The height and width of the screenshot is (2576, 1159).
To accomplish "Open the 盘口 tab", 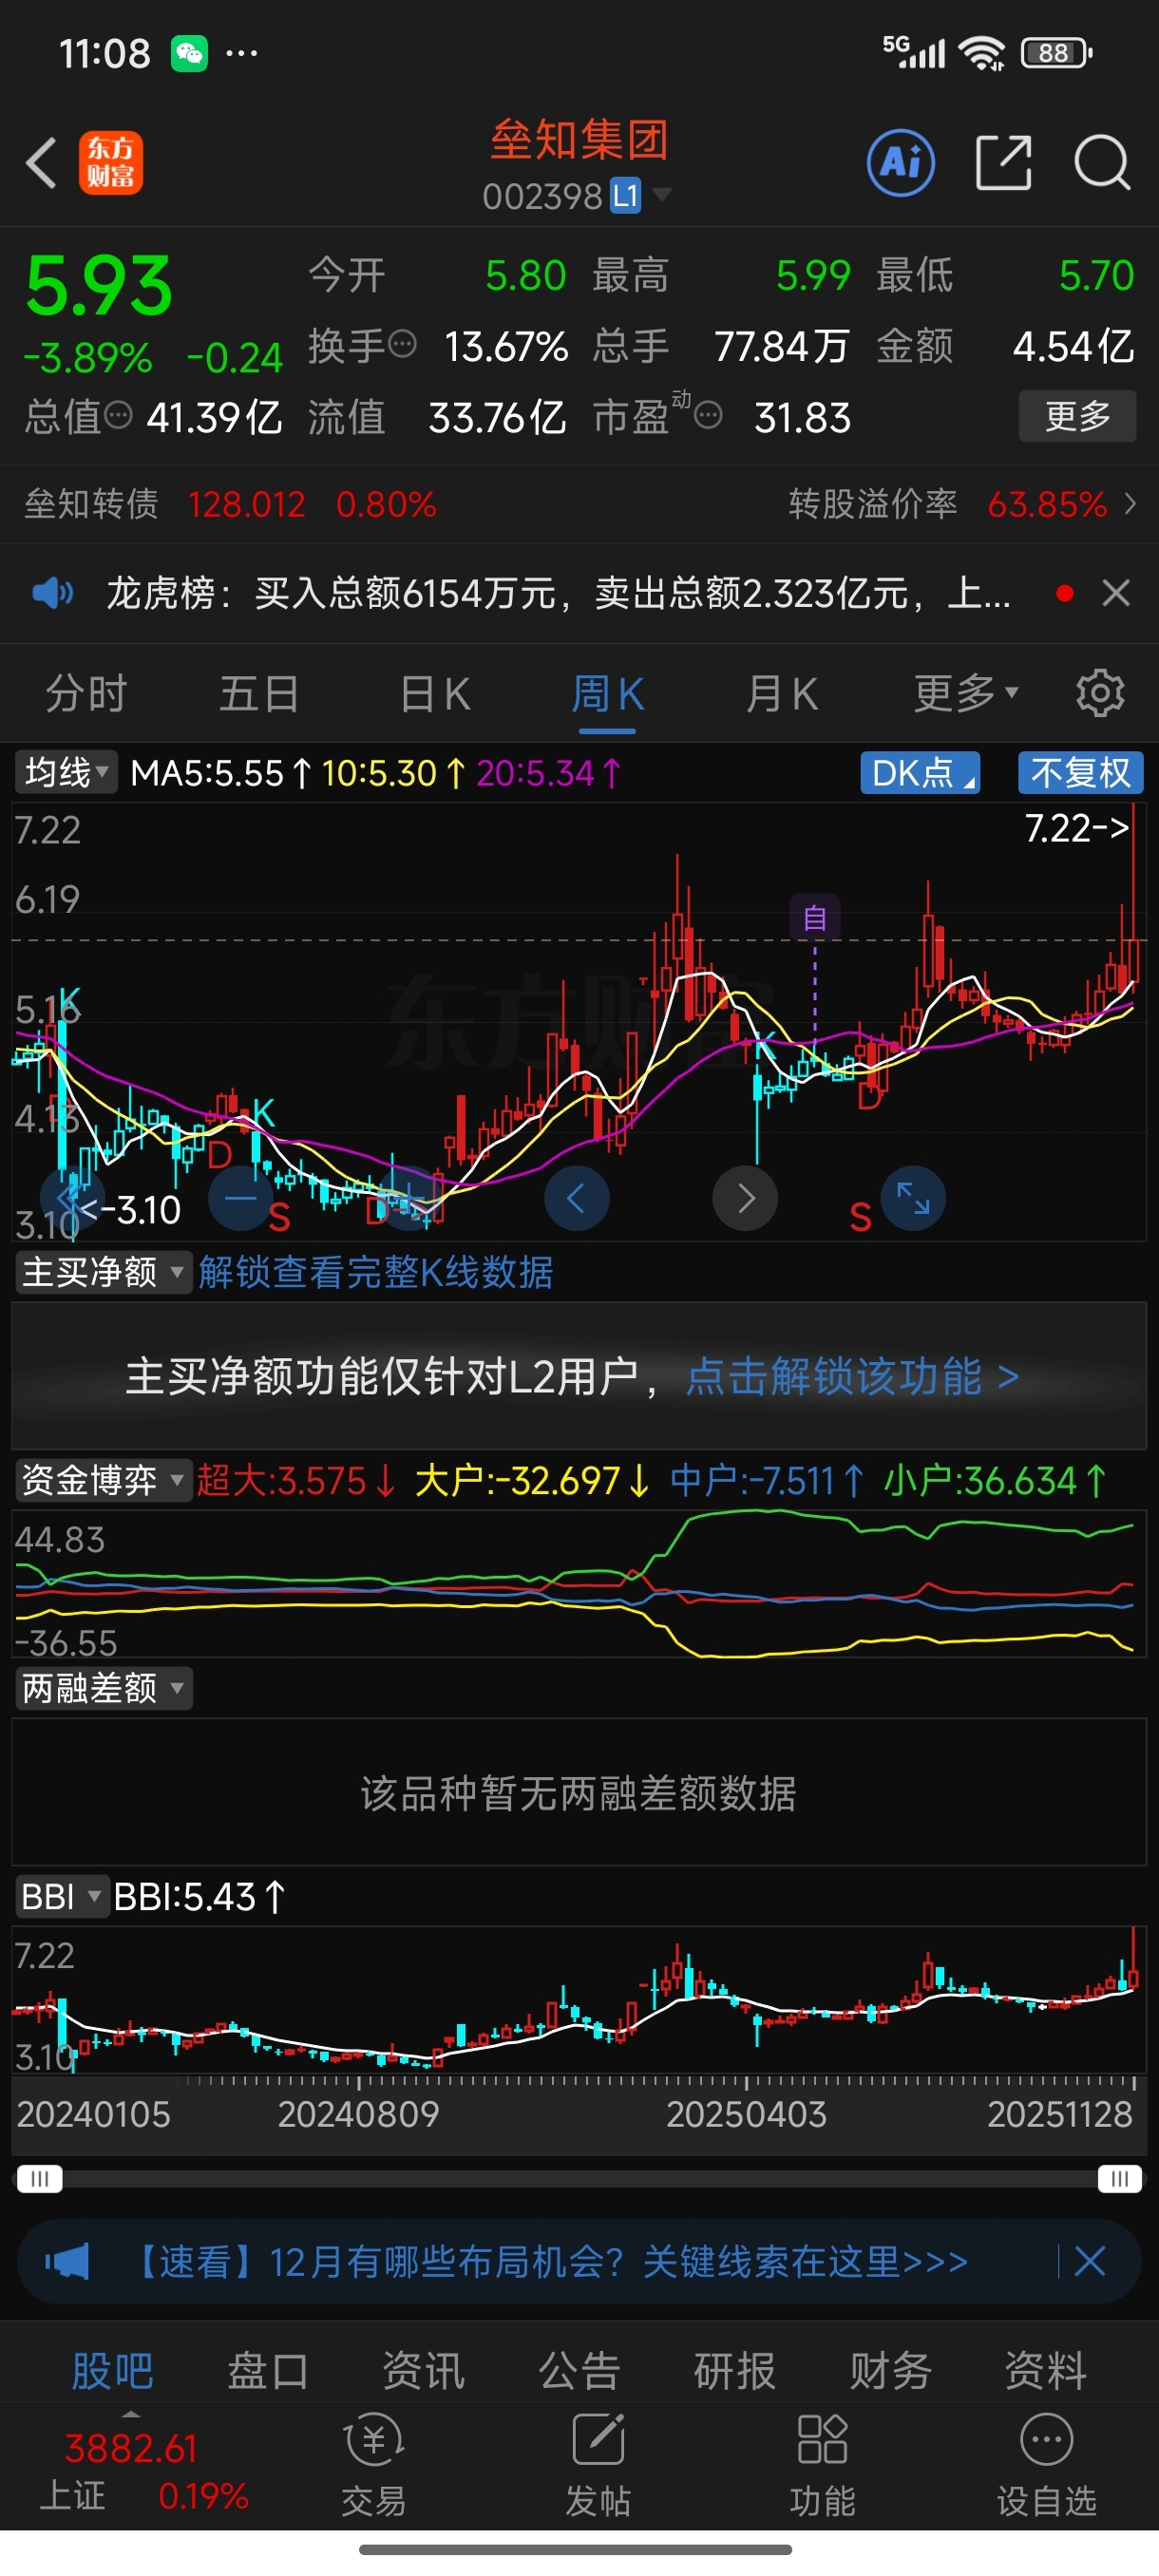I will tap(268, 2370).
